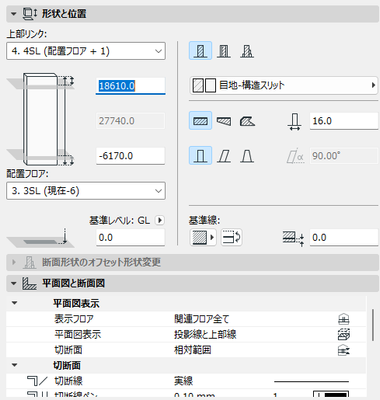Click the wall thickness field 16.0
Screen dimensions: 380x400
pyautogui.click(x=344, y=121)
